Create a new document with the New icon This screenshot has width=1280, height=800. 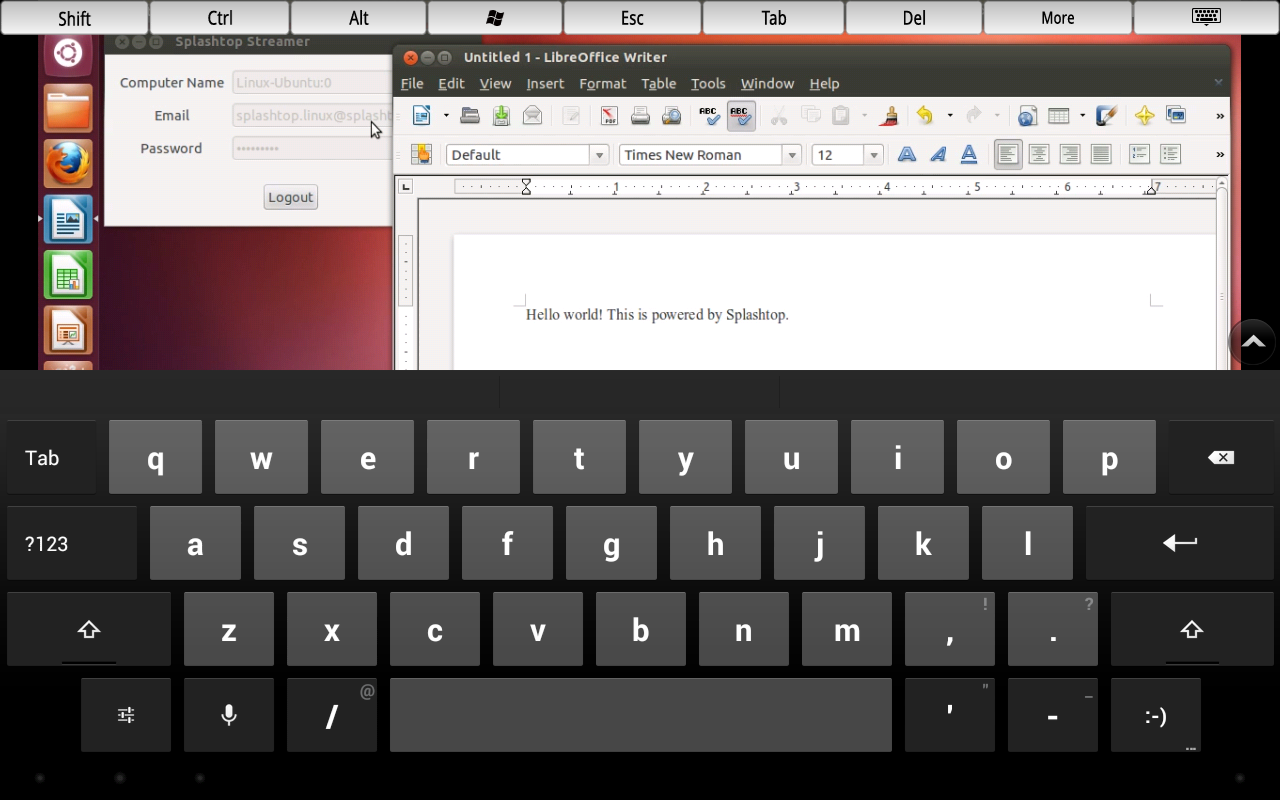pos(422,116)
